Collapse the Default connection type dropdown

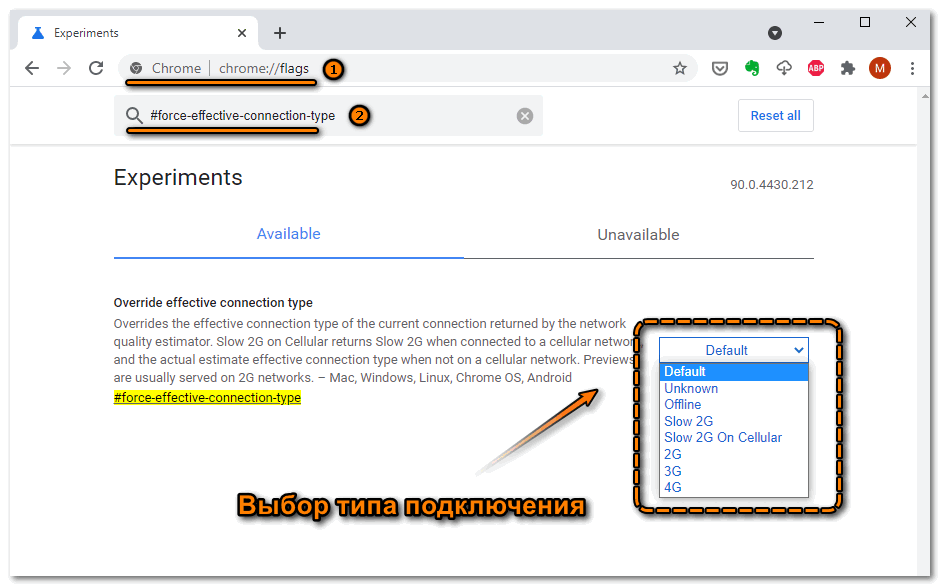(x=733, y=350)
